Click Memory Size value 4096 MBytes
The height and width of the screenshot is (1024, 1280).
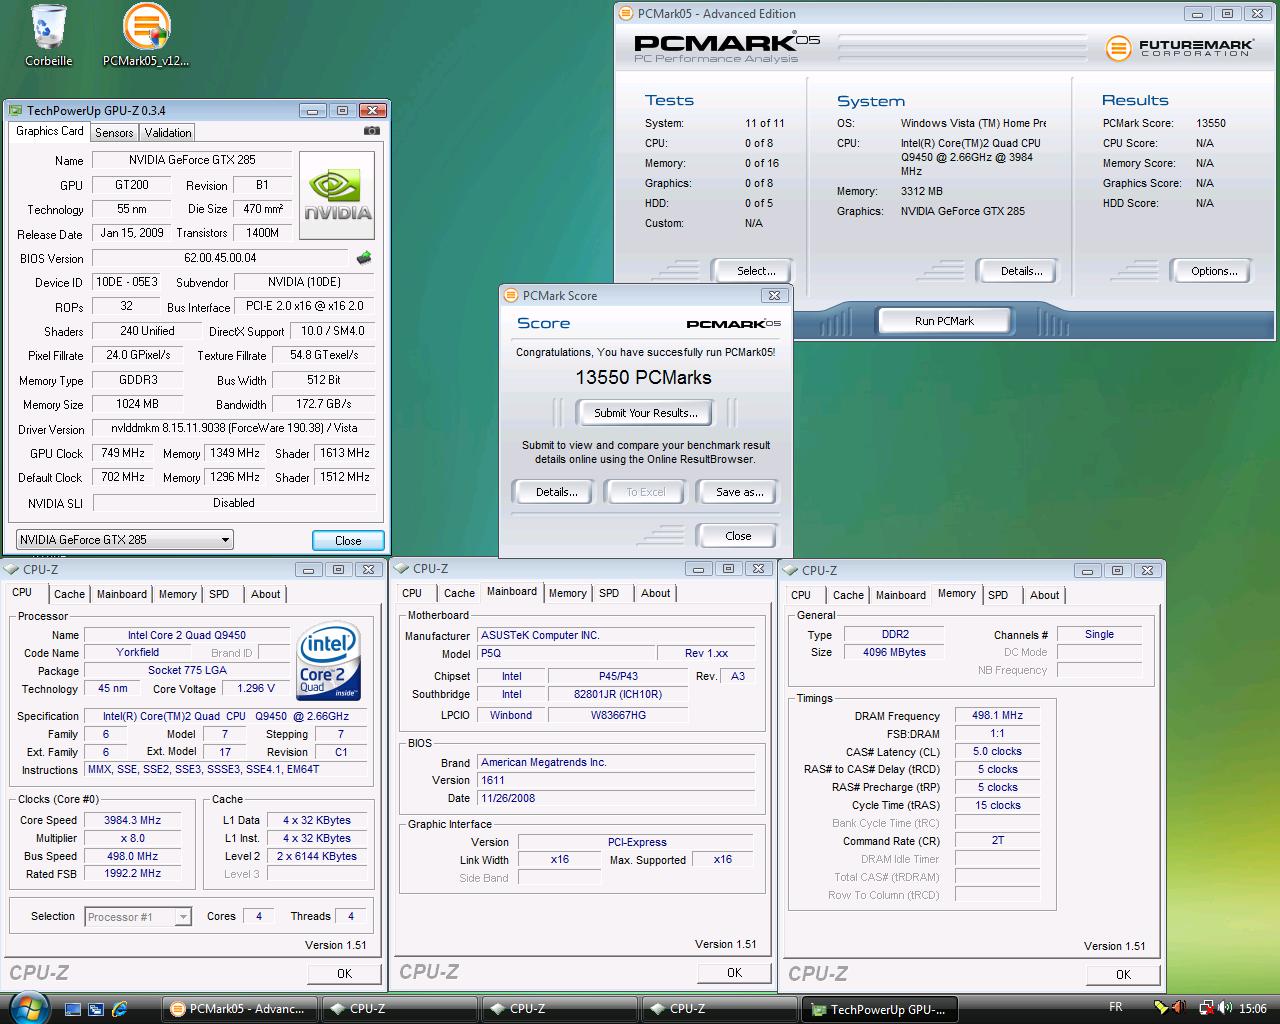895,652
